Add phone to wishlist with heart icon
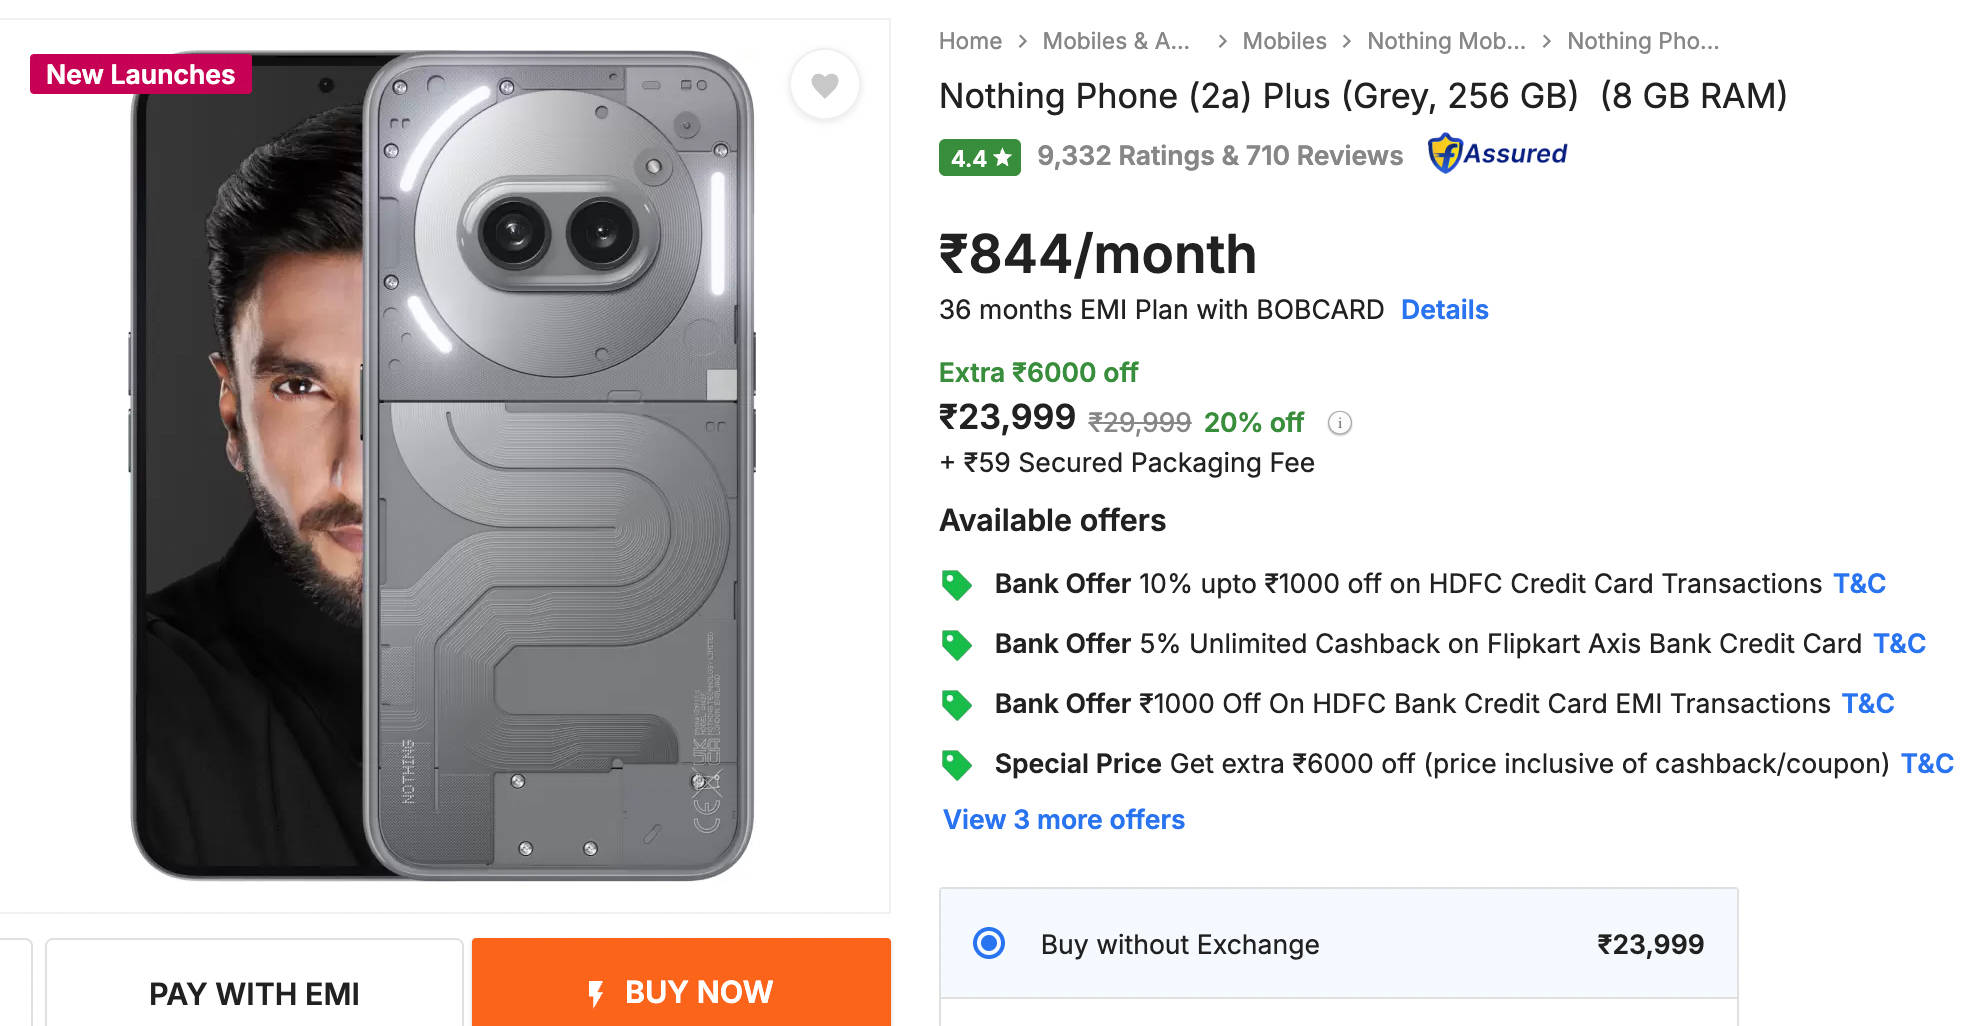The height and width of the screenshot is (1026, 1962). click(824, 85)
